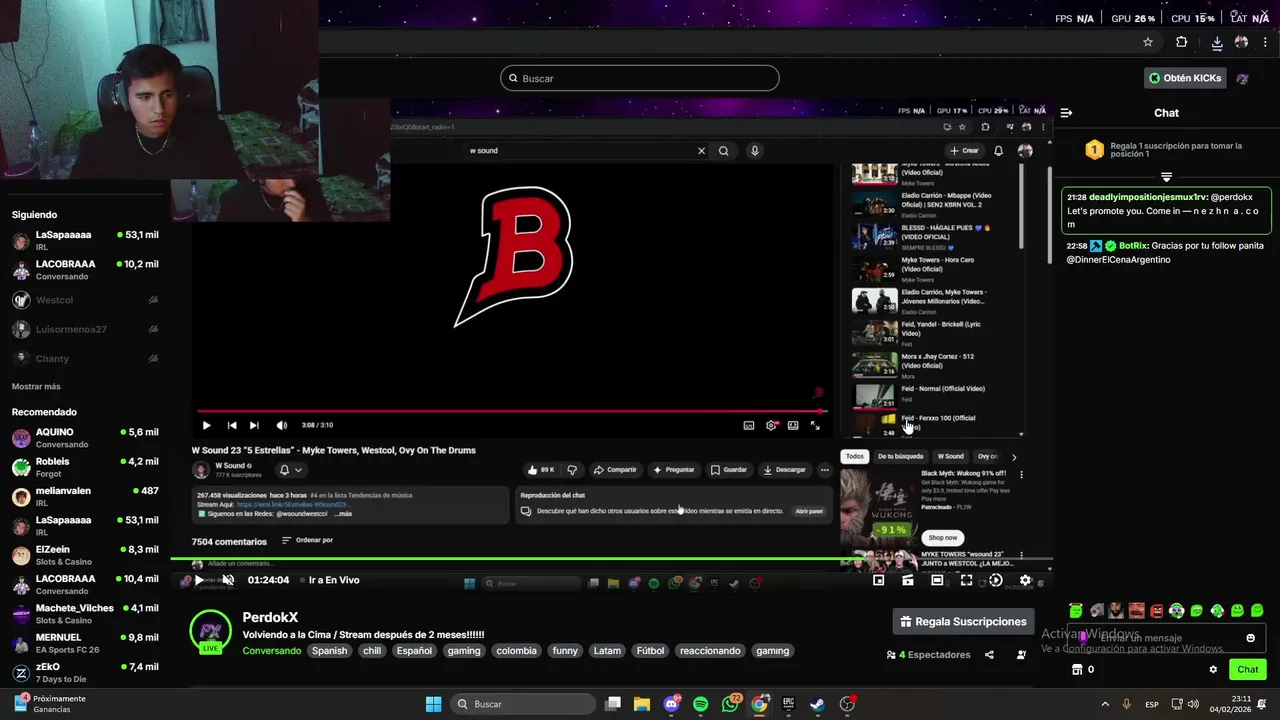
Task: Open recommended channel AQUINO
Action: 85,438
